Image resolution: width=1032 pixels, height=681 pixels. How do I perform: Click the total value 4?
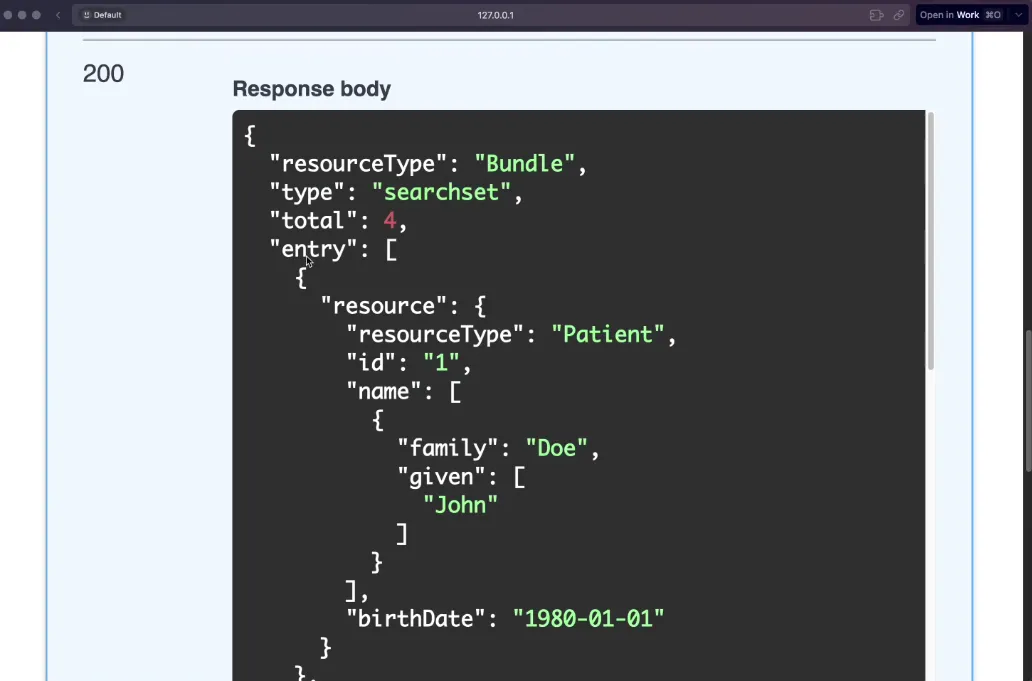390,220
